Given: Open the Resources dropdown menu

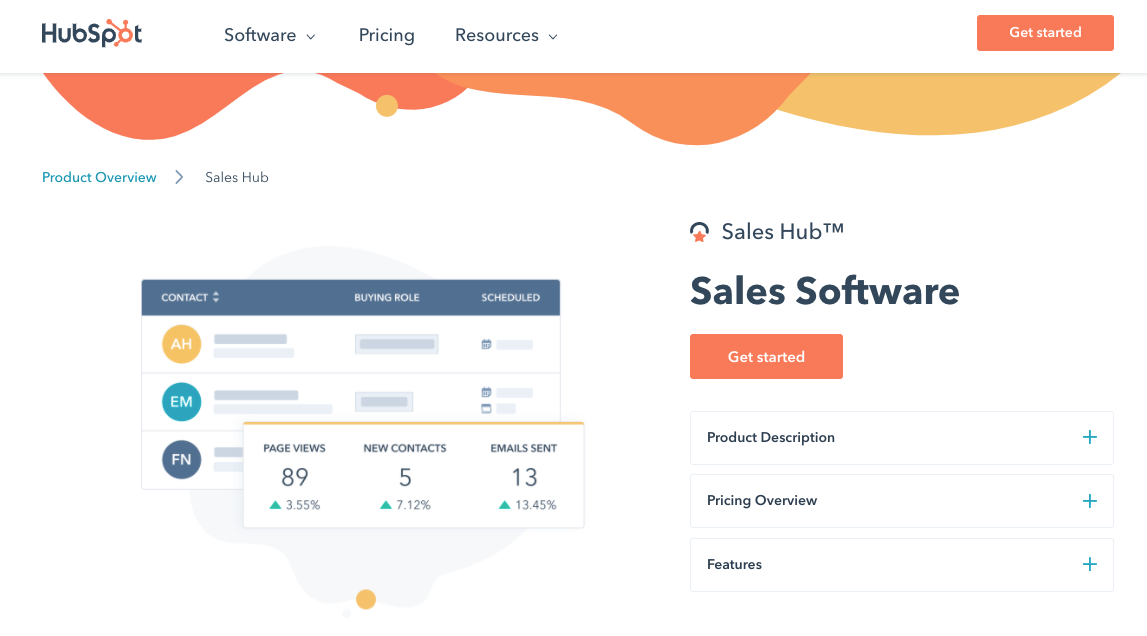Looking at the screenshot, I should [x=506, y=35].
